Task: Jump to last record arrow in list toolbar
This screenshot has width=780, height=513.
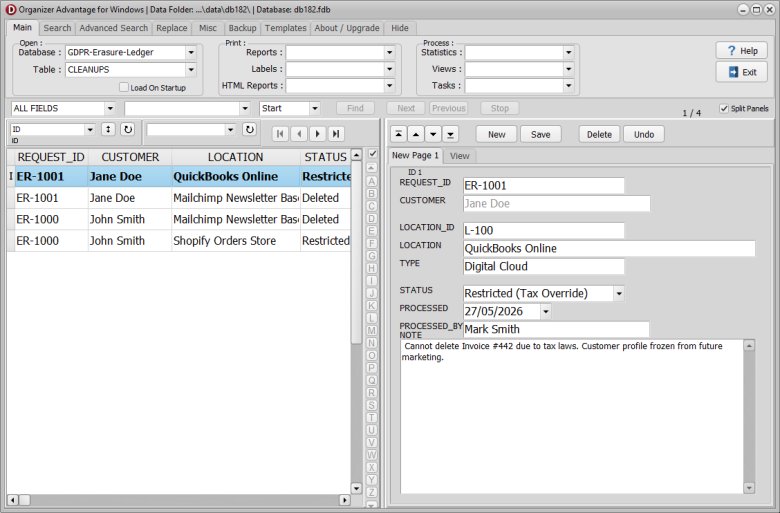Action: tap(336, 134)
